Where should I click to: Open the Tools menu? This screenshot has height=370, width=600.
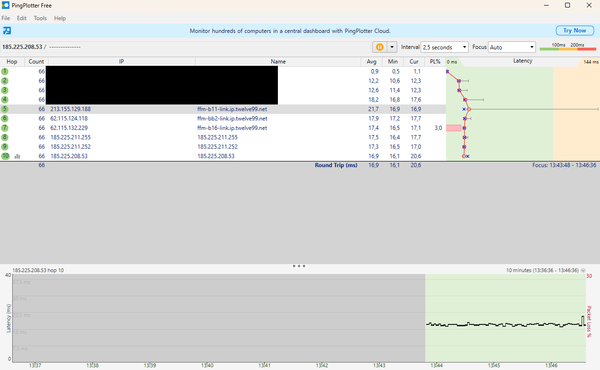coord(40,18)
